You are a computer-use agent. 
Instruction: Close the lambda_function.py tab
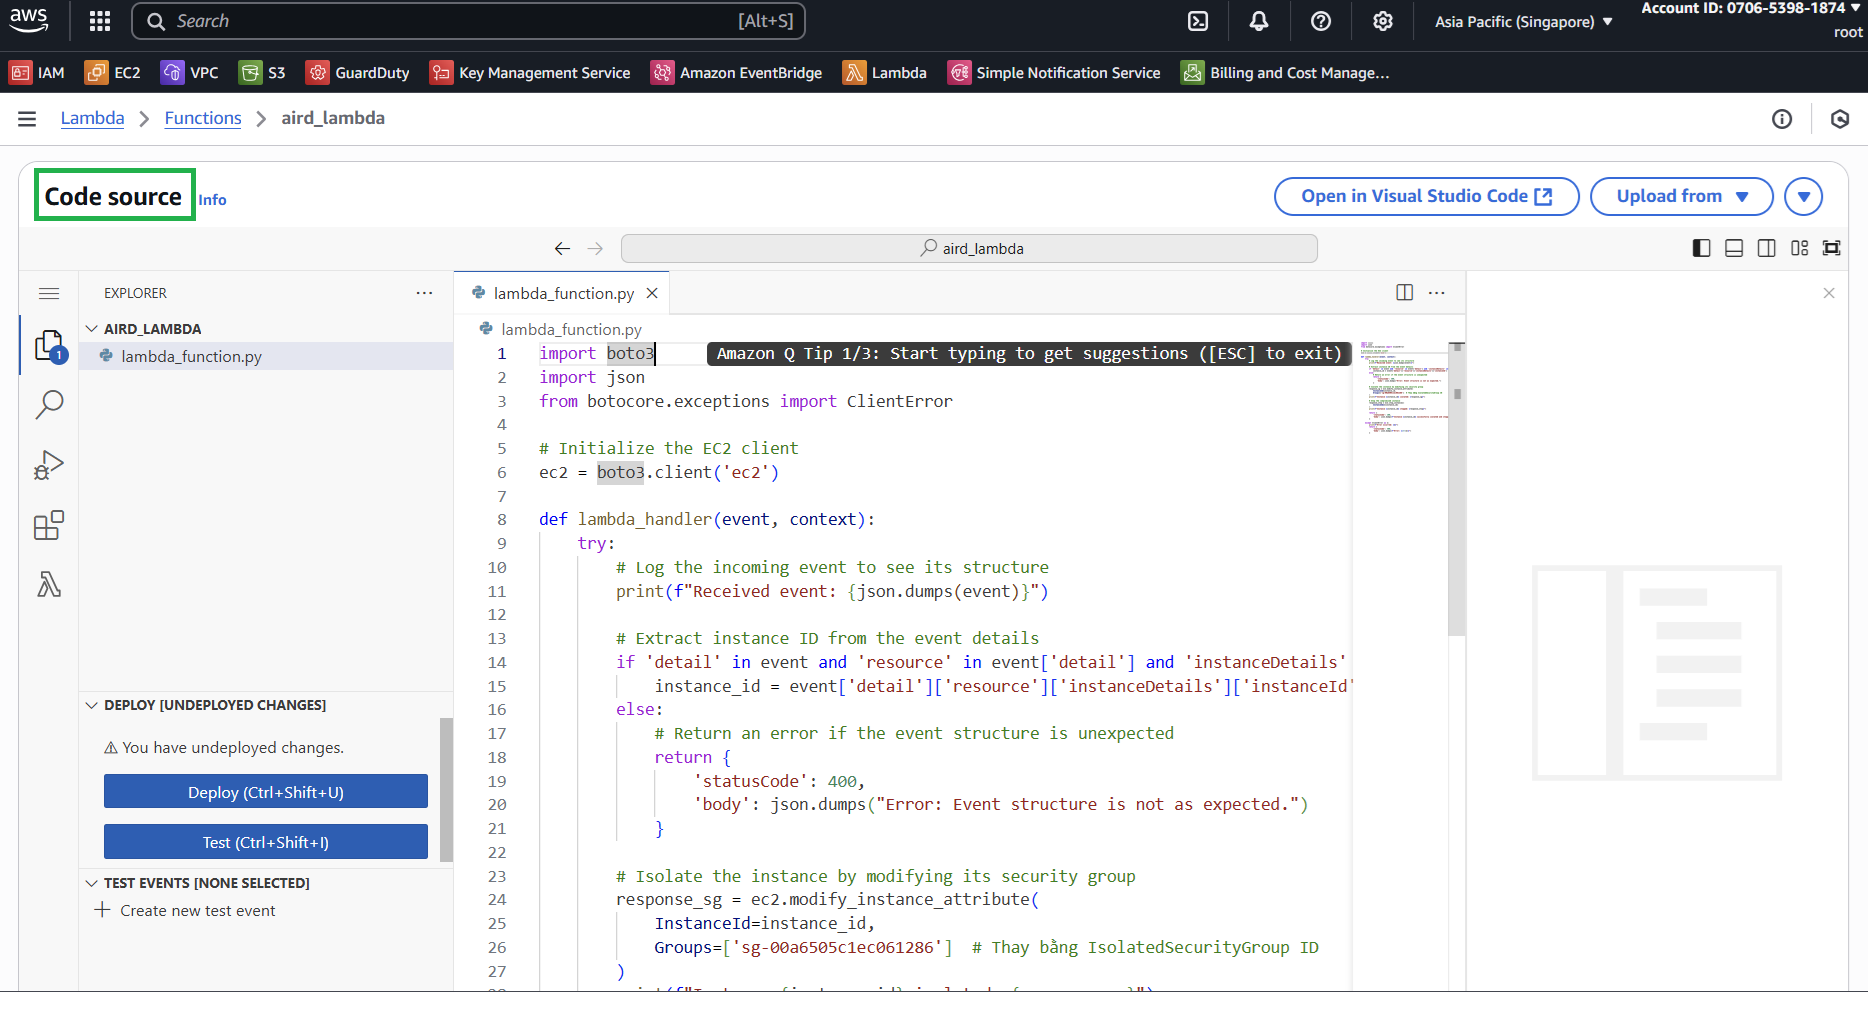click(652, 293)
